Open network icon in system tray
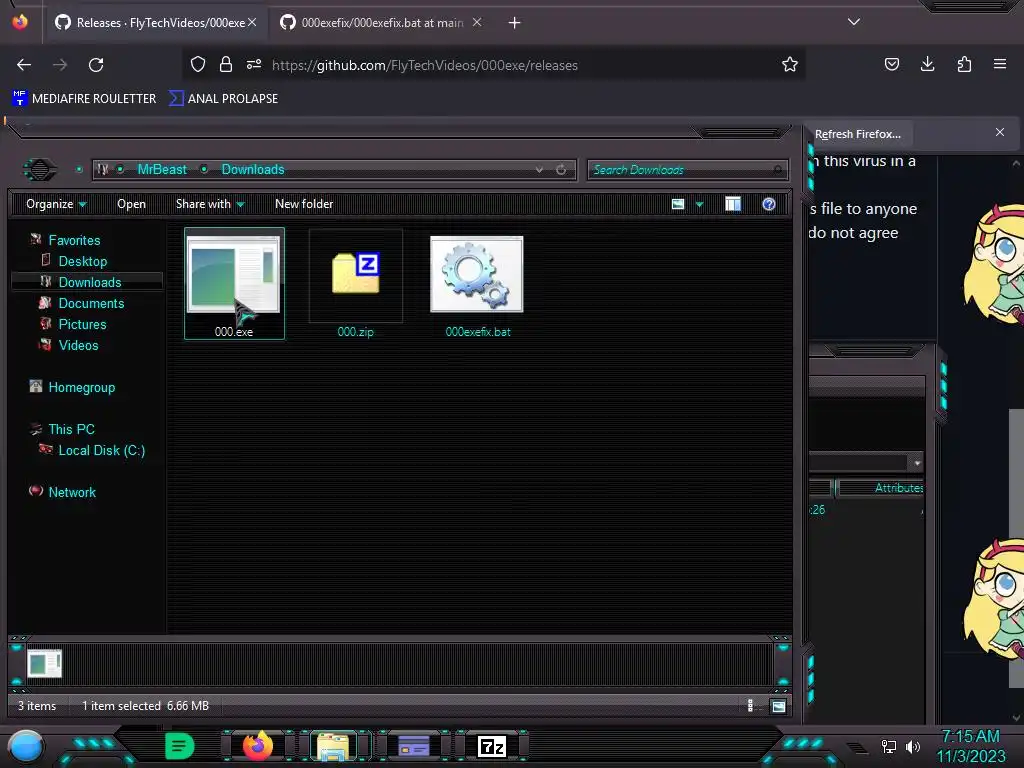Viewport: 1024px width, 768px height. (889, 746)
